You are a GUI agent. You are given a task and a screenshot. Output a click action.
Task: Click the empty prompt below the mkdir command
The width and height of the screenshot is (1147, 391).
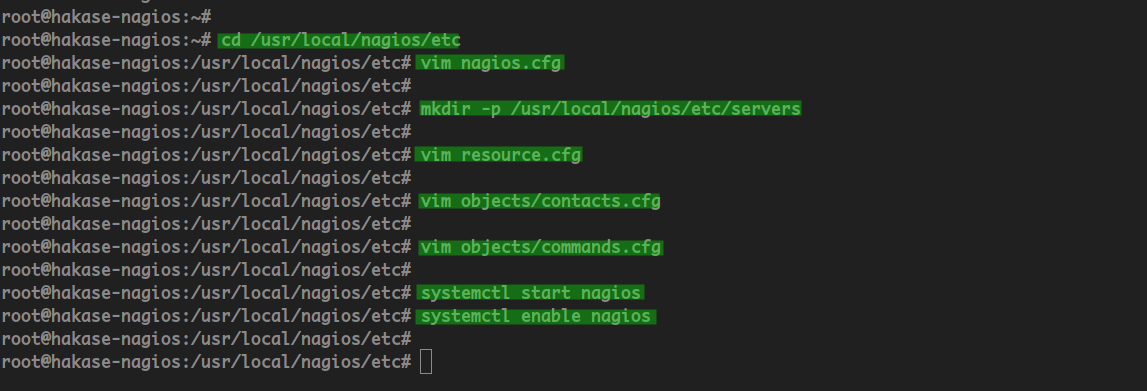click(206, 132)
